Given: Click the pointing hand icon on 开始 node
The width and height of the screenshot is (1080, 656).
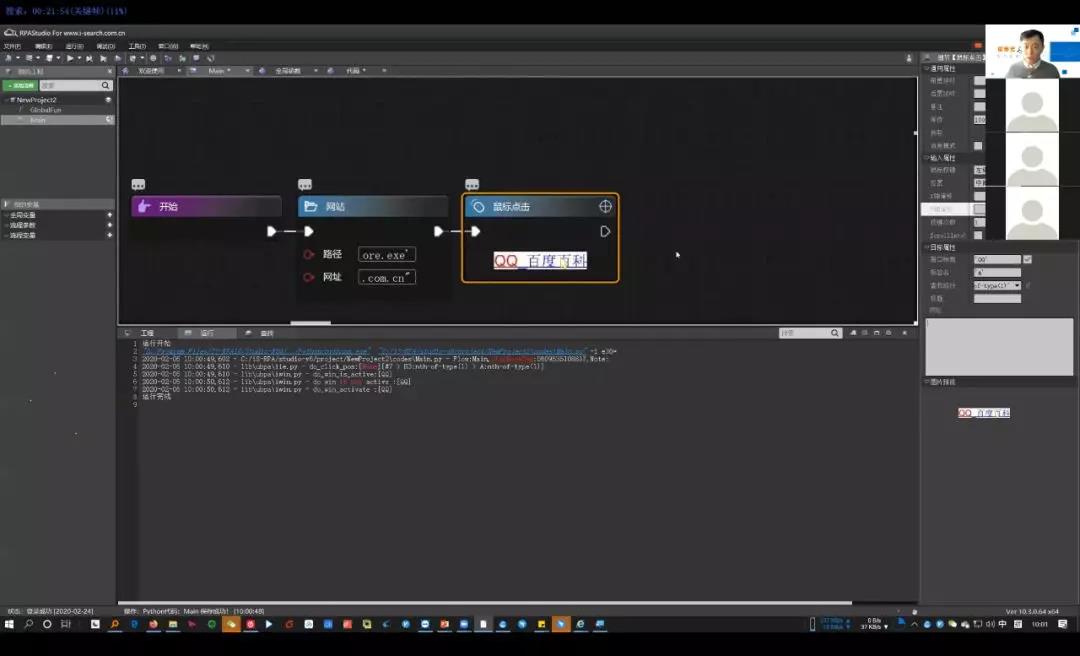Looking at the screenshot, I should [x=143, y=206].
